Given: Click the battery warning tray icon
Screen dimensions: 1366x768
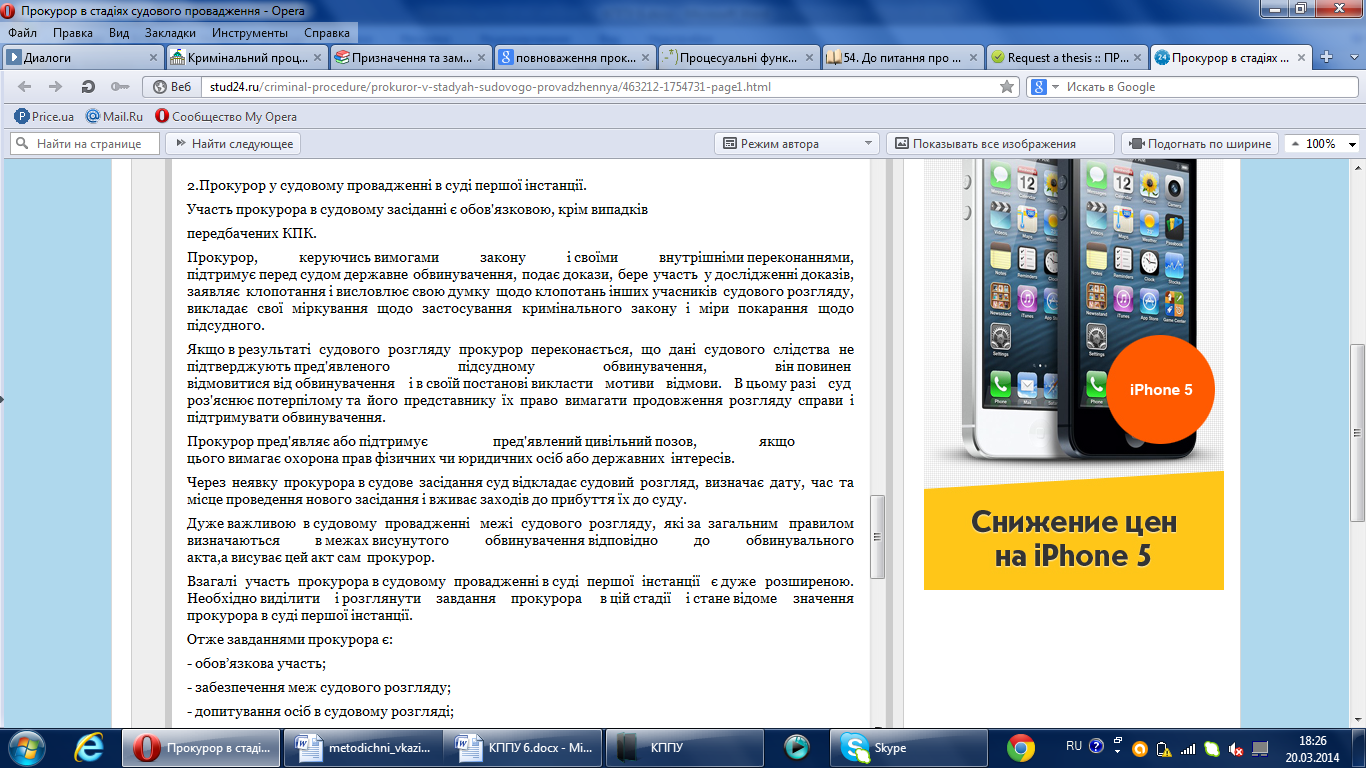Looking at the screenshot, I should coord(1164,748).
